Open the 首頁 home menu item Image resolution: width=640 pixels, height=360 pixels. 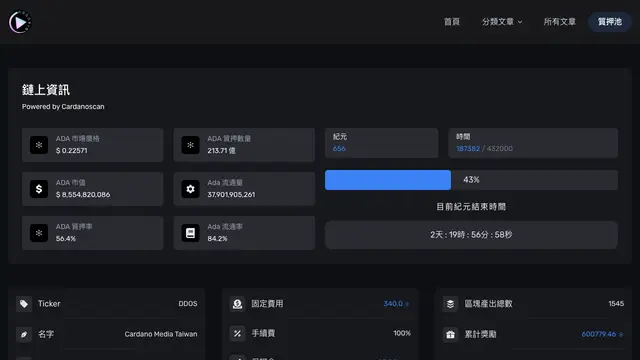coord(451,22)
